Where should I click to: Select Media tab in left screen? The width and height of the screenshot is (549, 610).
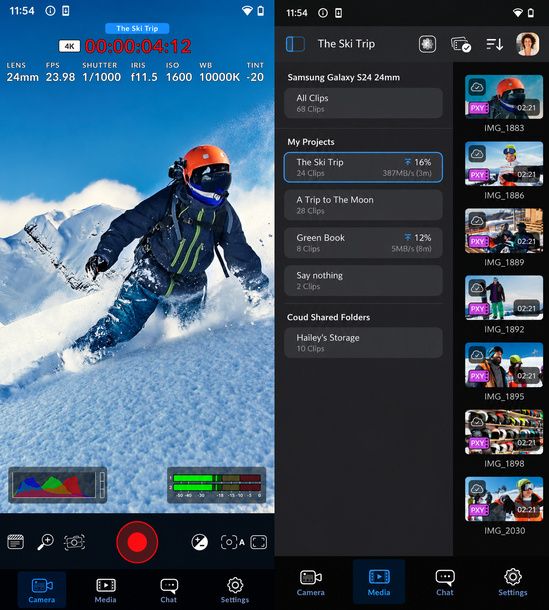(105, 590)
